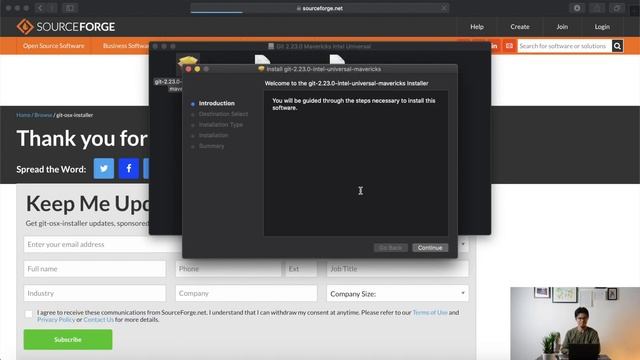Focus the Job Title field
This screenshot has width=640, height=360.
(397, 269)
